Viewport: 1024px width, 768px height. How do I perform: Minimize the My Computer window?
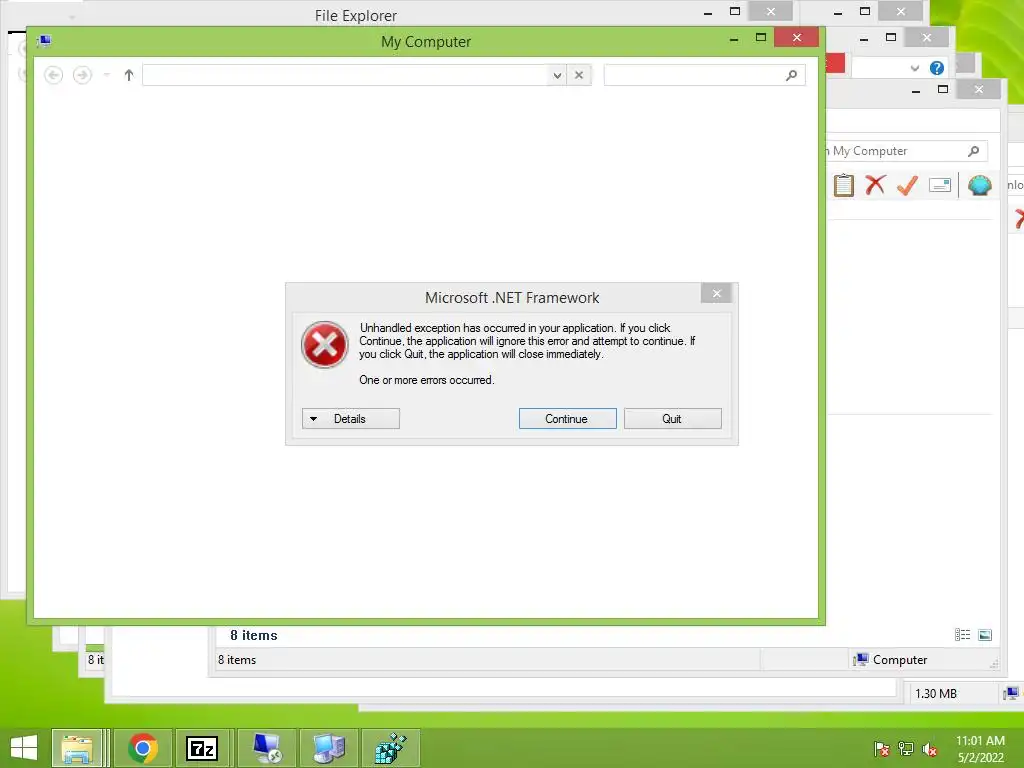[734, 39]
